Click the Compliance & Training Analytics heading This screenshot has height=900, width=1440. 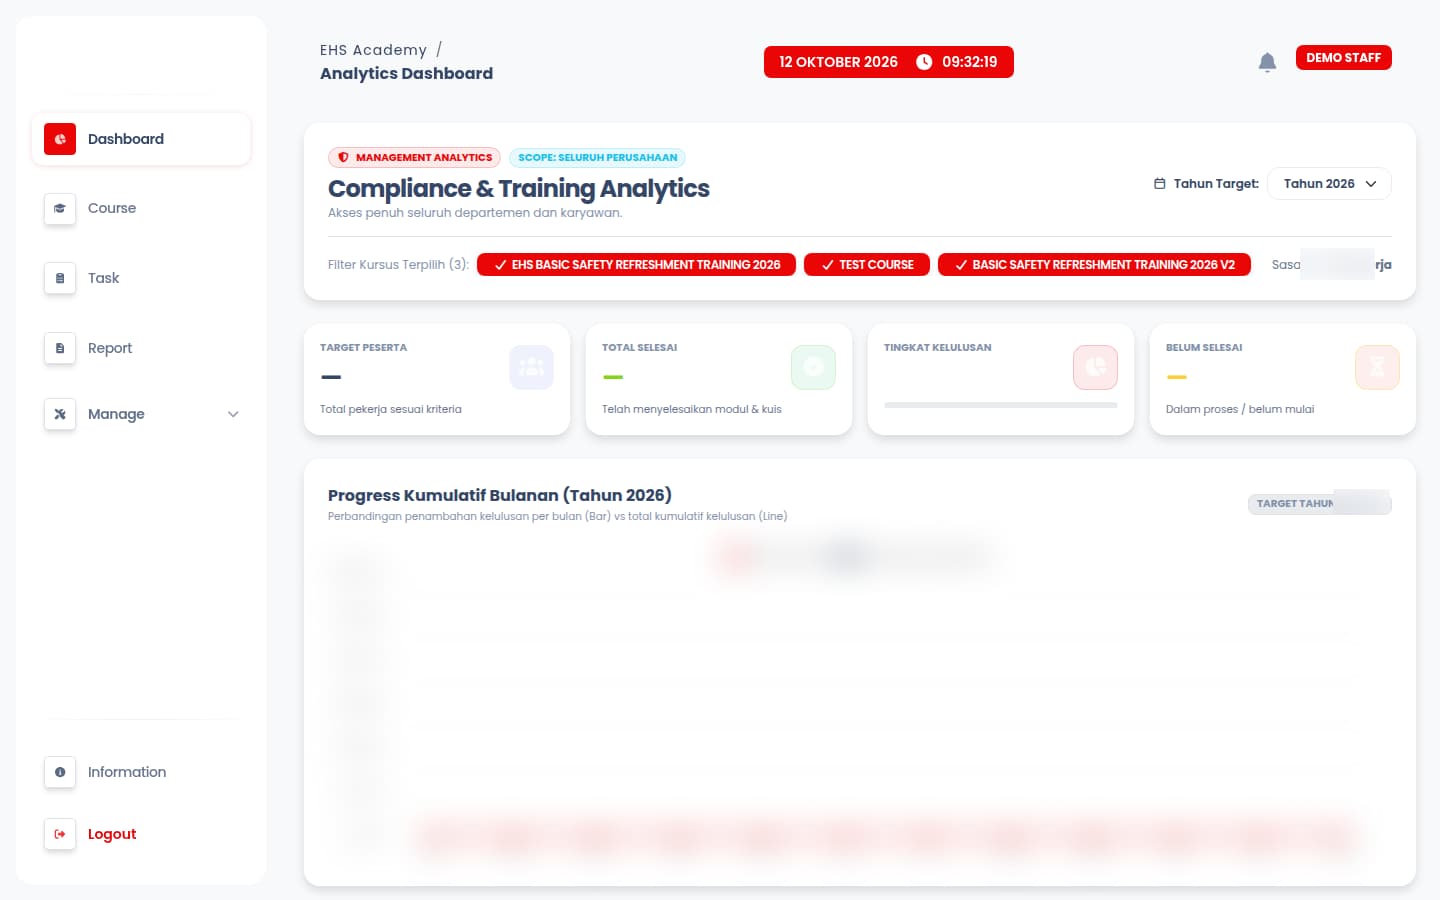click(519, 188)
